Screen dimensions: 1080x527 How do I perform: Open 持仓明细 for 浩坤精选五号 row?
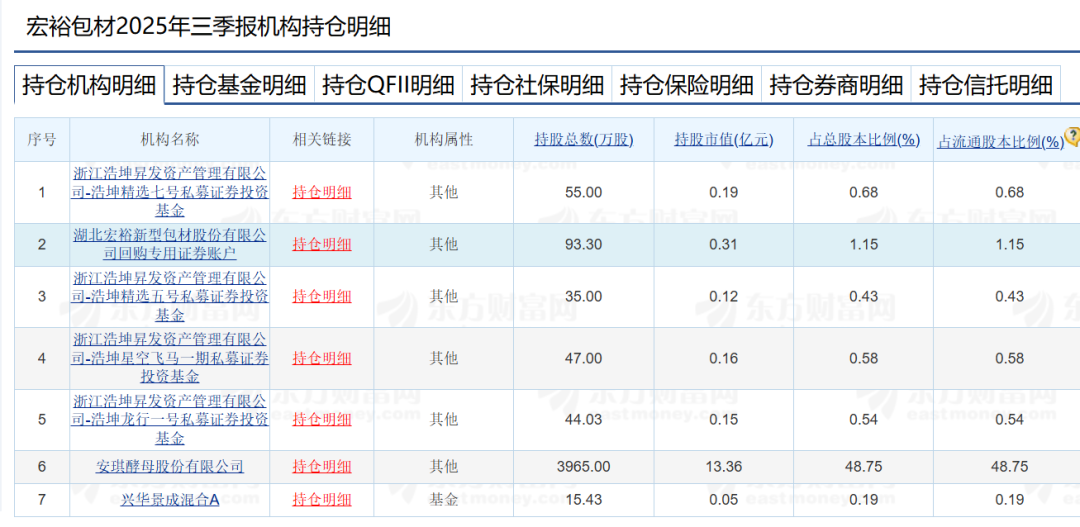coord(322,296)
